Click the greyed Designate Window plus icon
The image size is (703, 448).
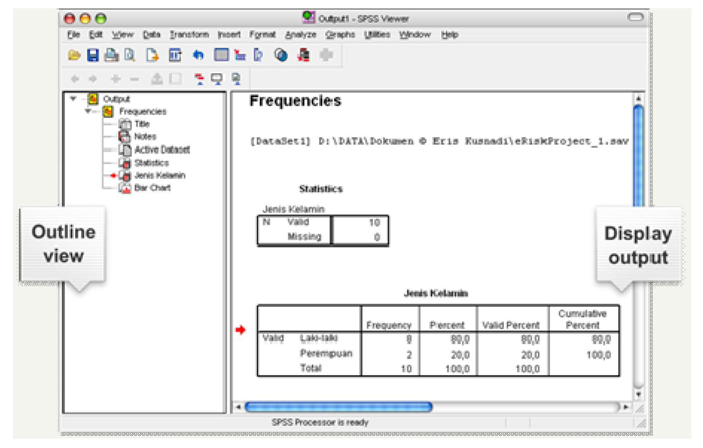tap(326, 55)
